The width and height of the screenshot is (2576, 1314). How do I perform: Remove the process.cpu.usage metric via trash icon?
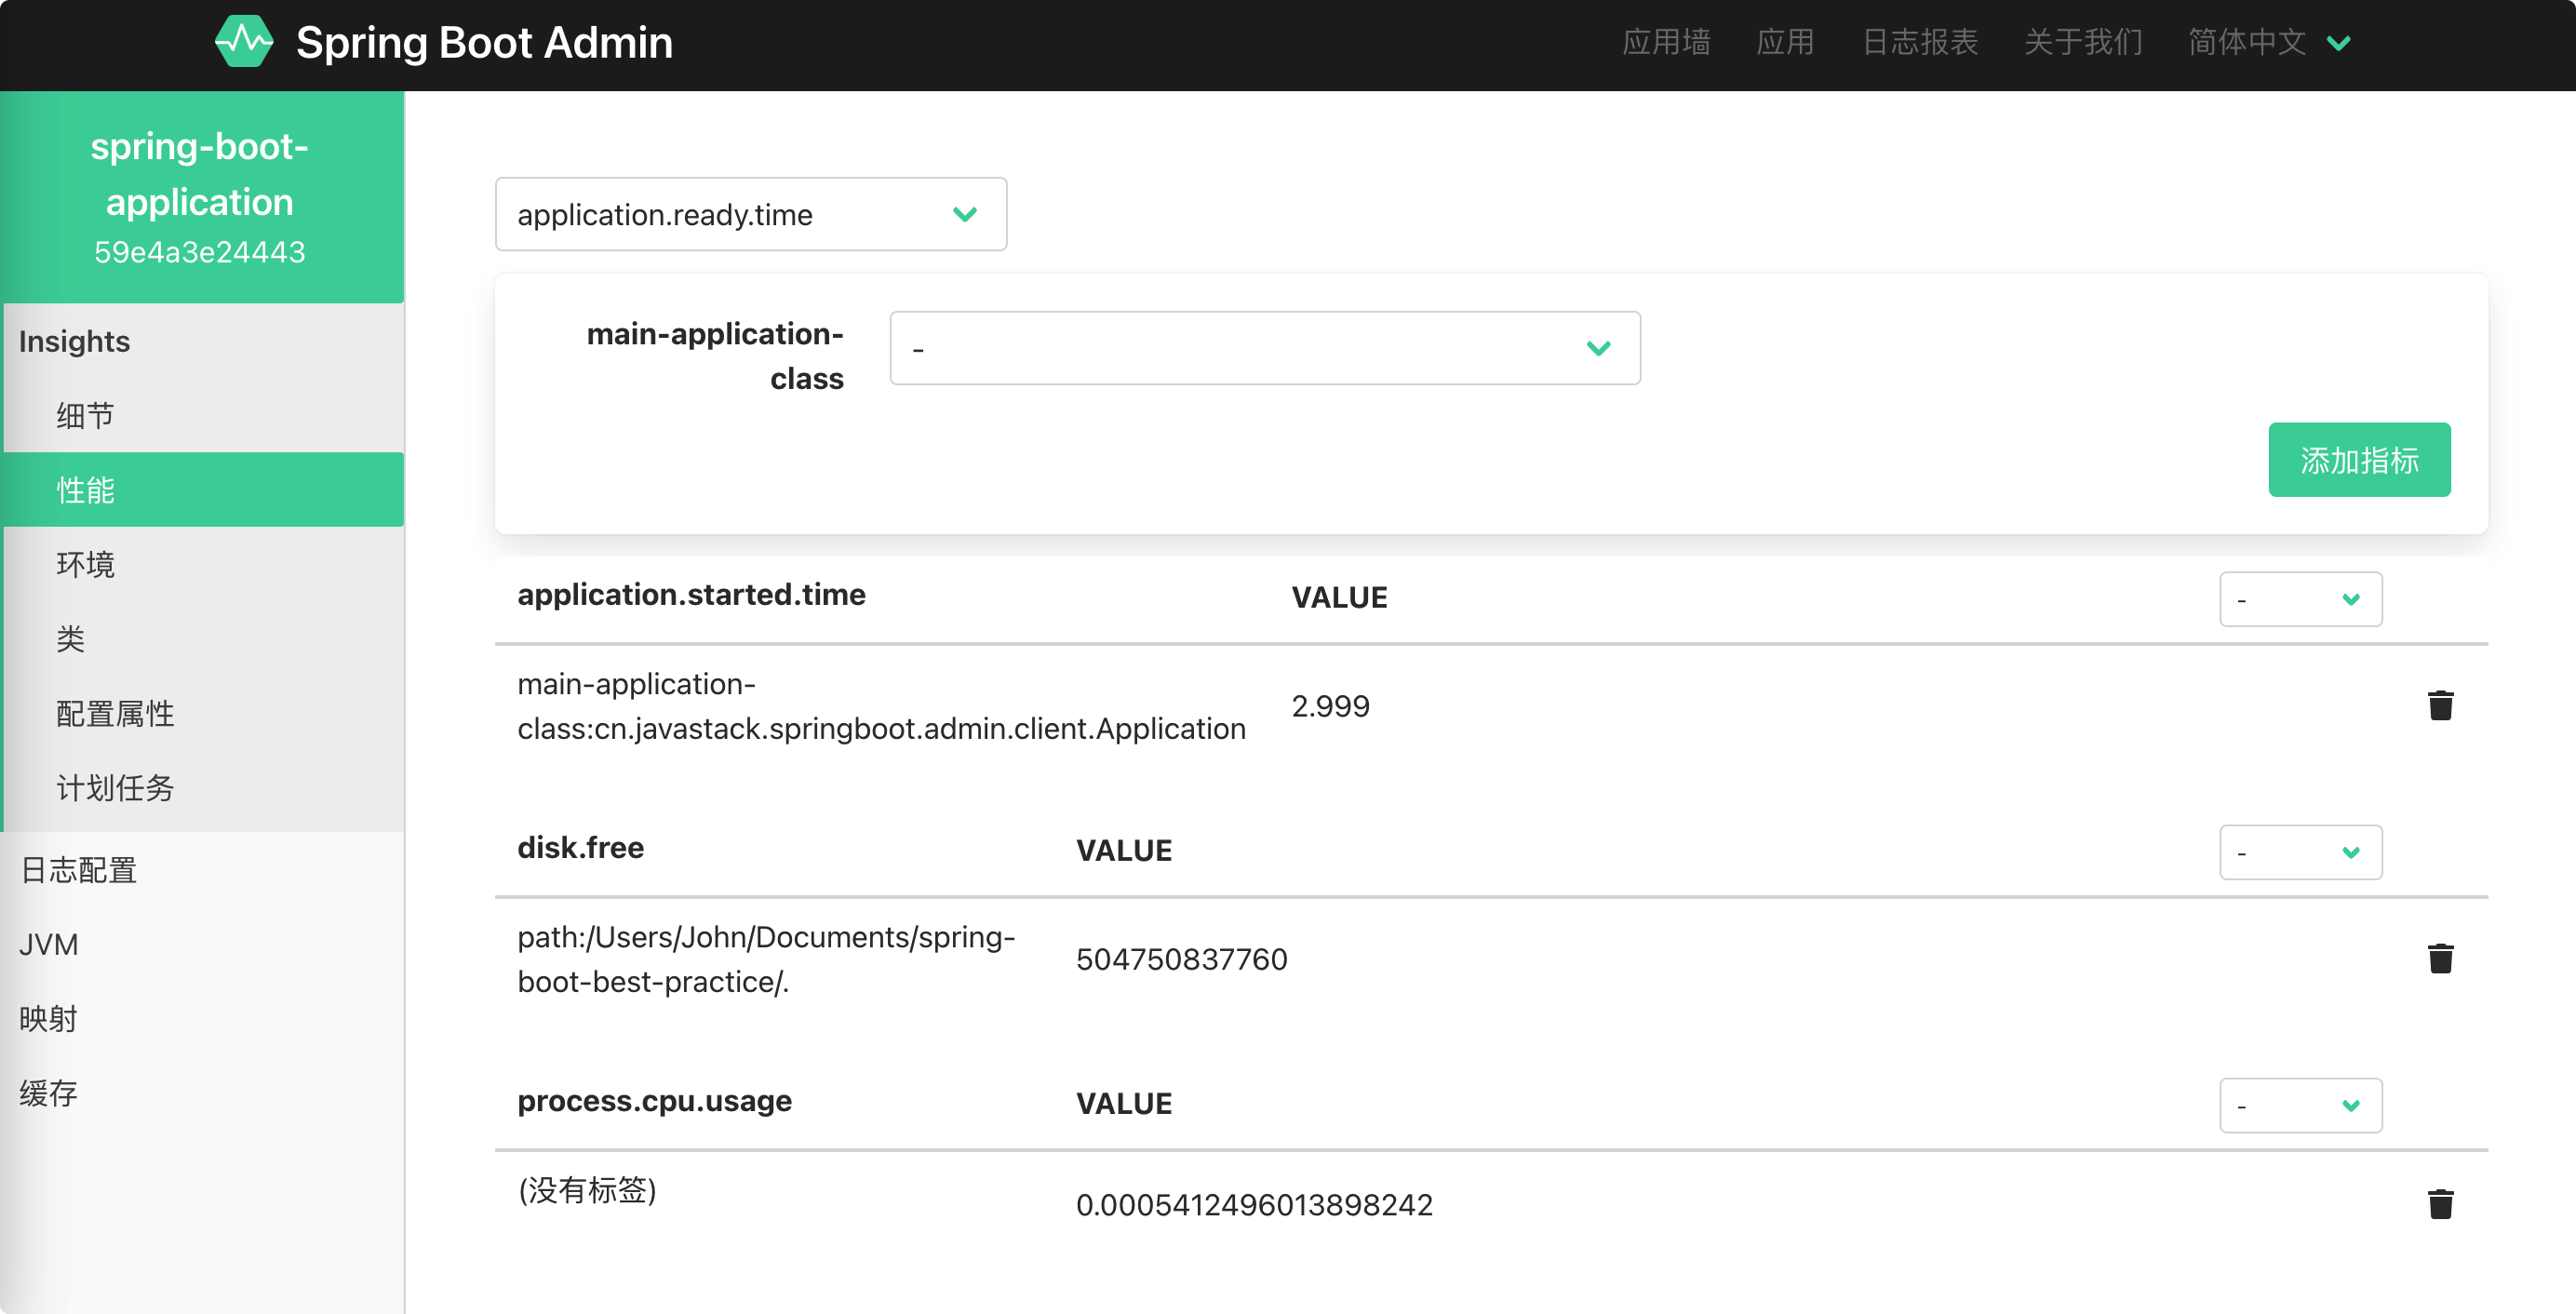point(2440,1204)
